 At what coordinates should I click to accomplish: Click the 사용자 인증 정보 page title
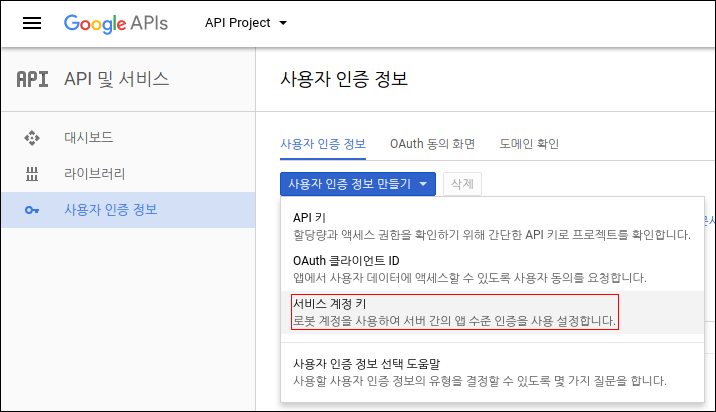coord(344,79)
